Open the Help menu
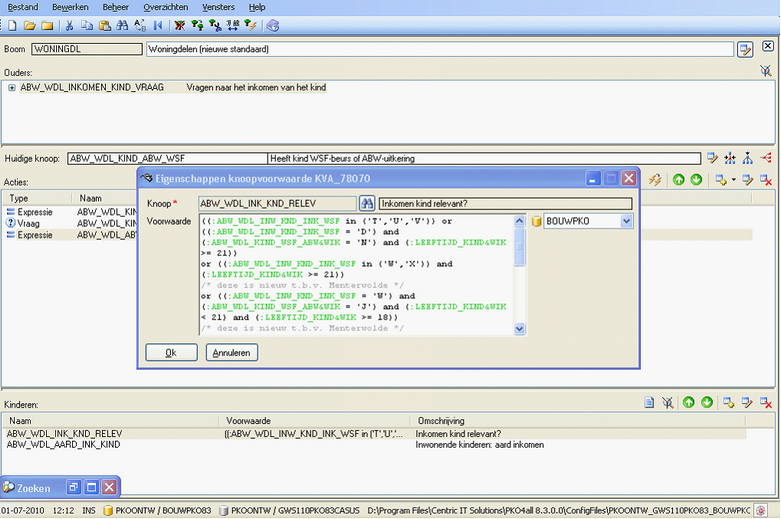 tap(257, 7)
